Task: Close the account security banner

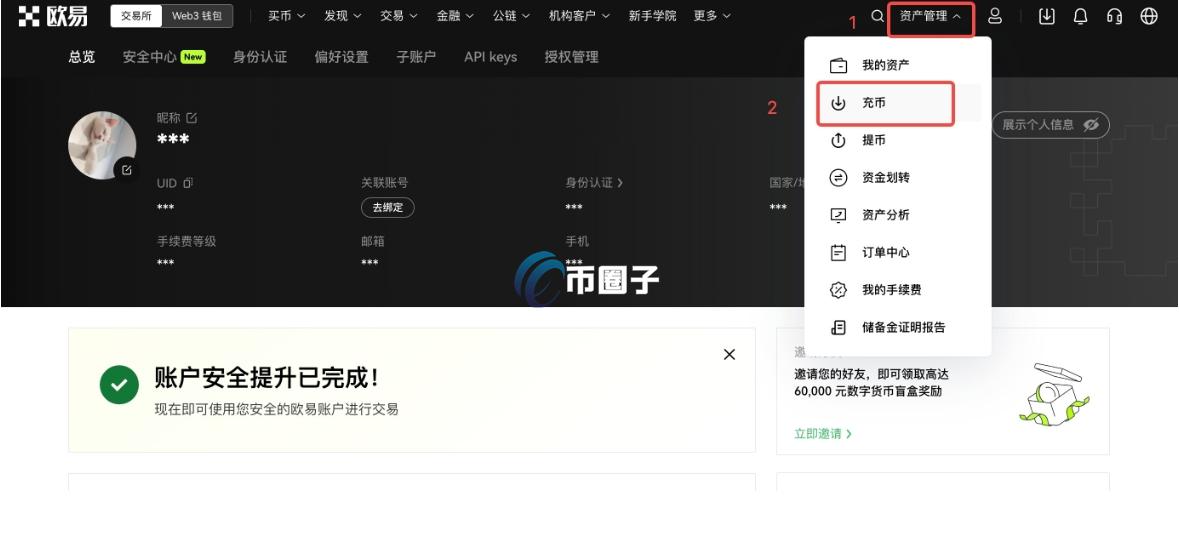Action: click(x=729, y=354)
